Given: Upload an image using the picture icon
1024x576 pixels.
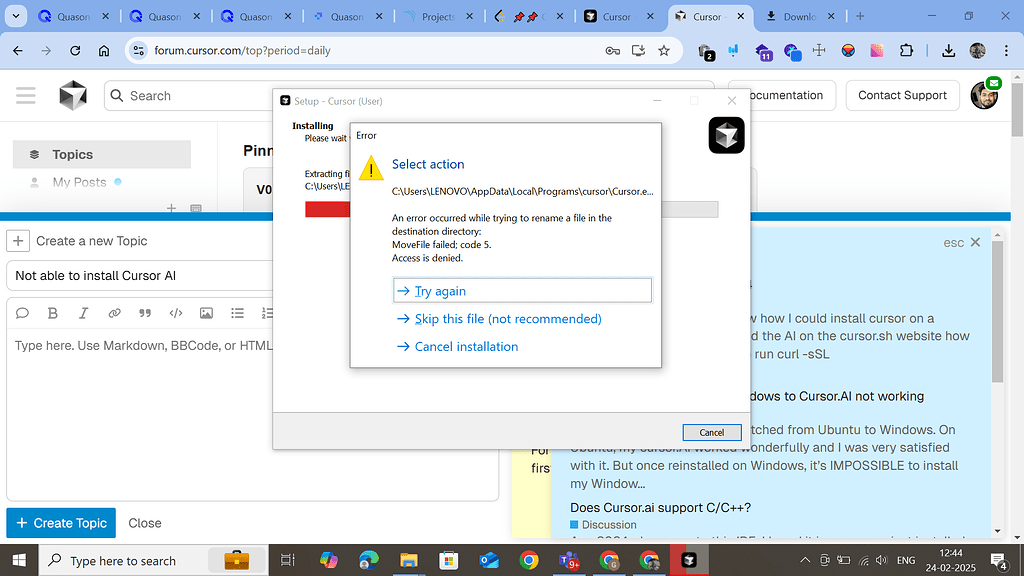Looking at the screenshot, I should tap(206, 313).
